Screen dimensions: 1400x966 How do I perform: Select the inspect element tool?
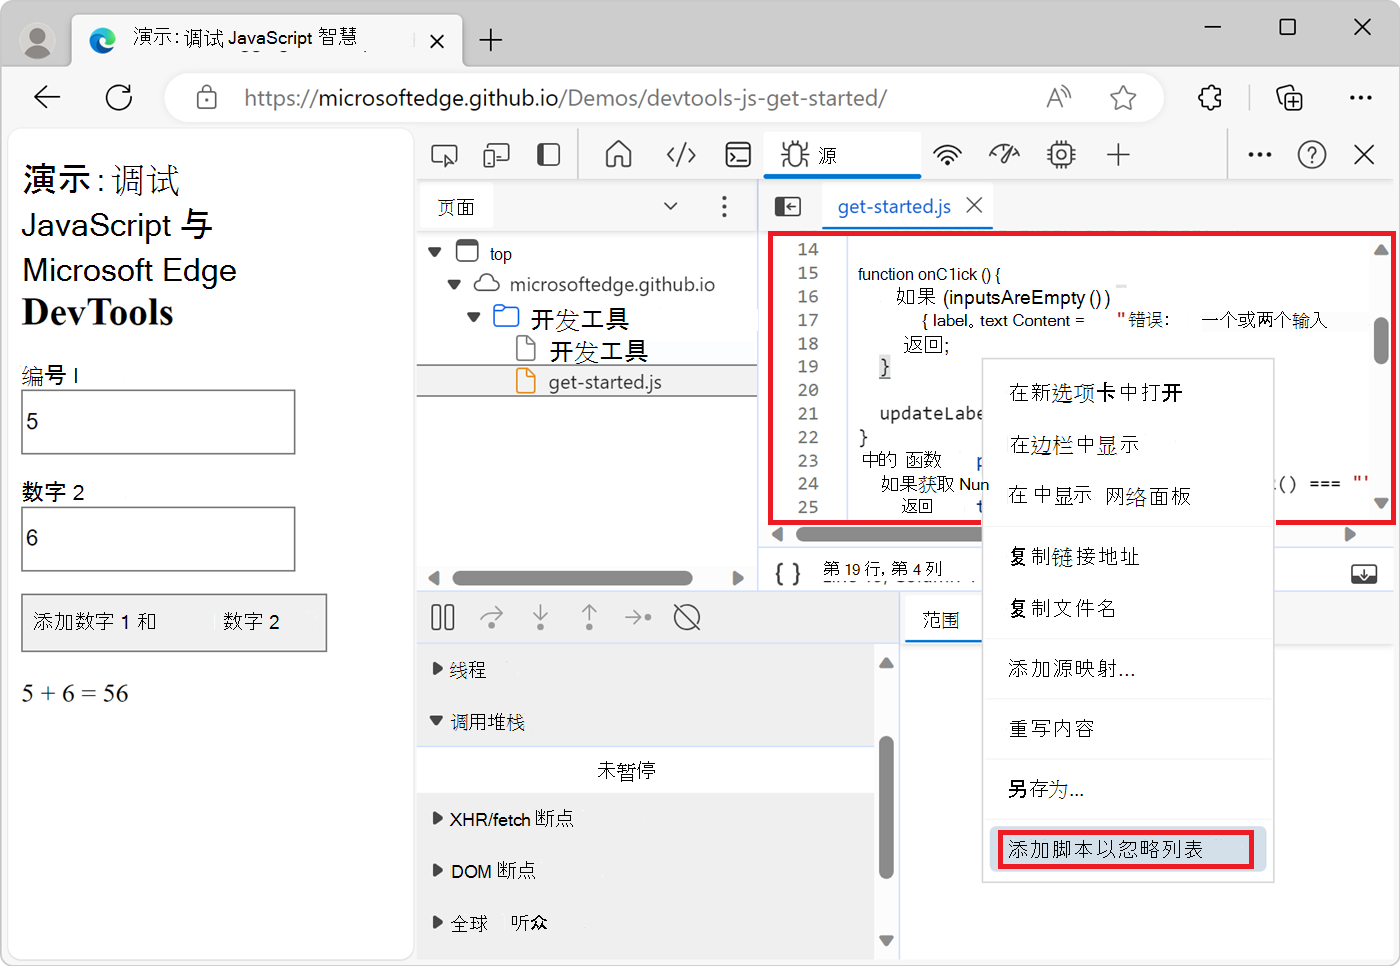pos(444,155)
